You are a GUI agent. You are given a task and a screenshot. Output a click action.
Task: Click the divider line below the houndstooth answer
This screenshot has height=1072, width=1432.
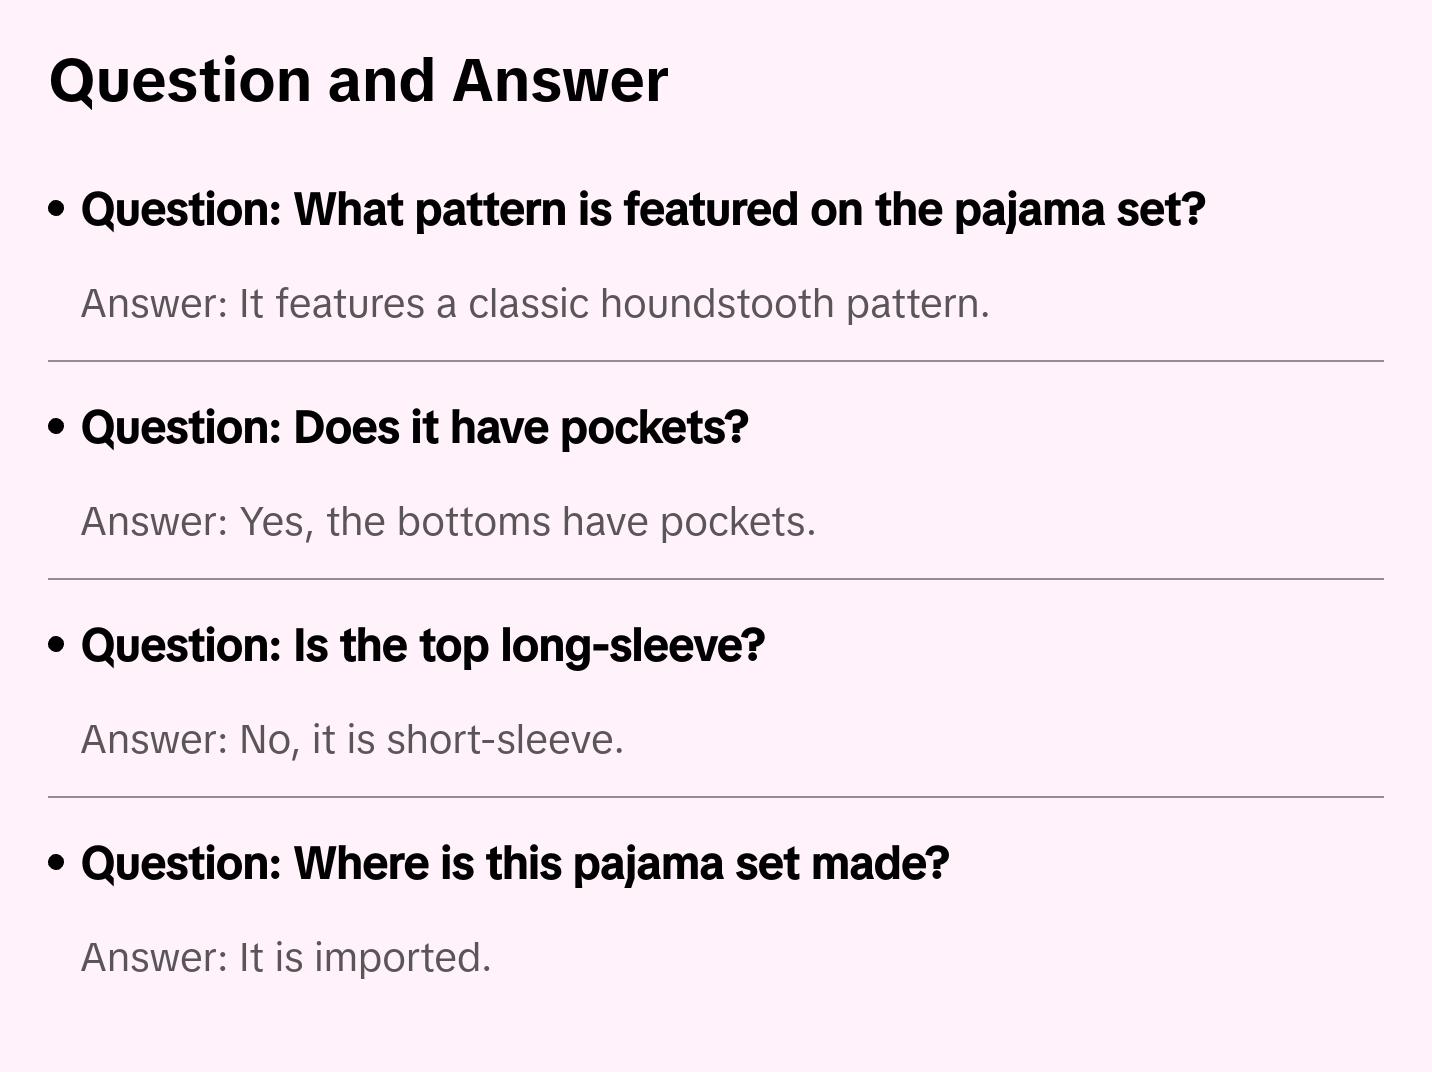tap(716, 361)
